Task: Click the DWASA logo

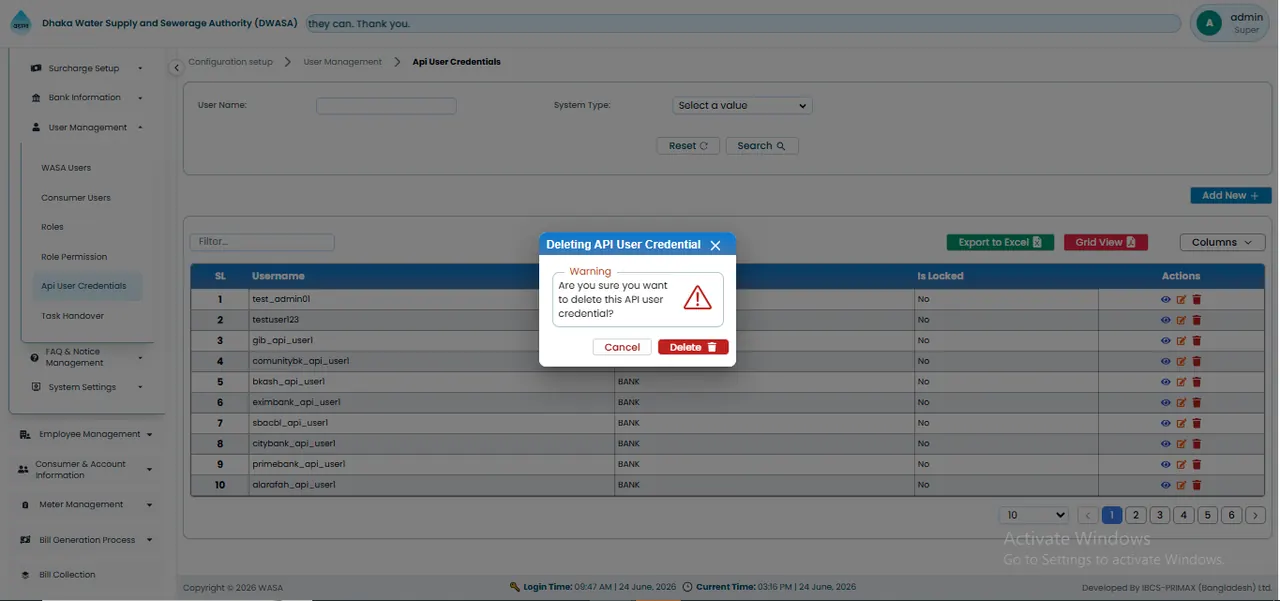Action: [x=20, y=24]
